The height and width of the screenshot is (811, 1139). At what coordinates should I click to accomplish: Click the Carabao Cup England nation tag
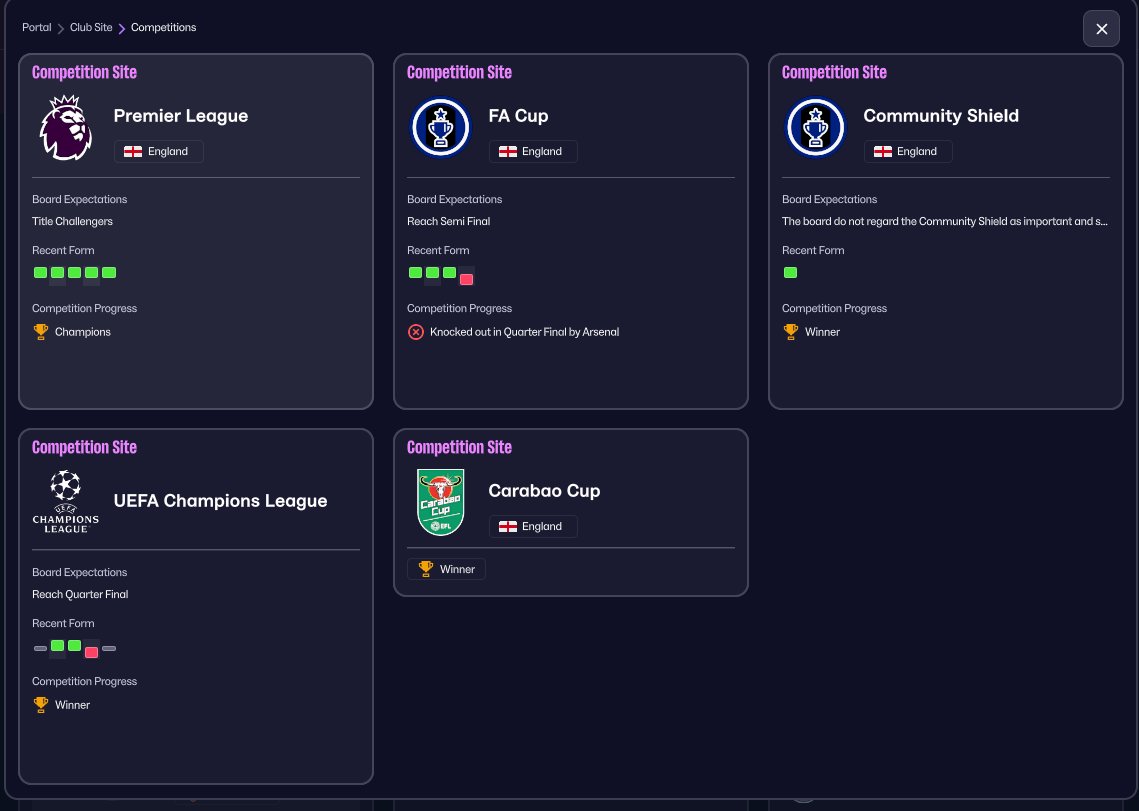pyautogui.click(x=533, y=526)
